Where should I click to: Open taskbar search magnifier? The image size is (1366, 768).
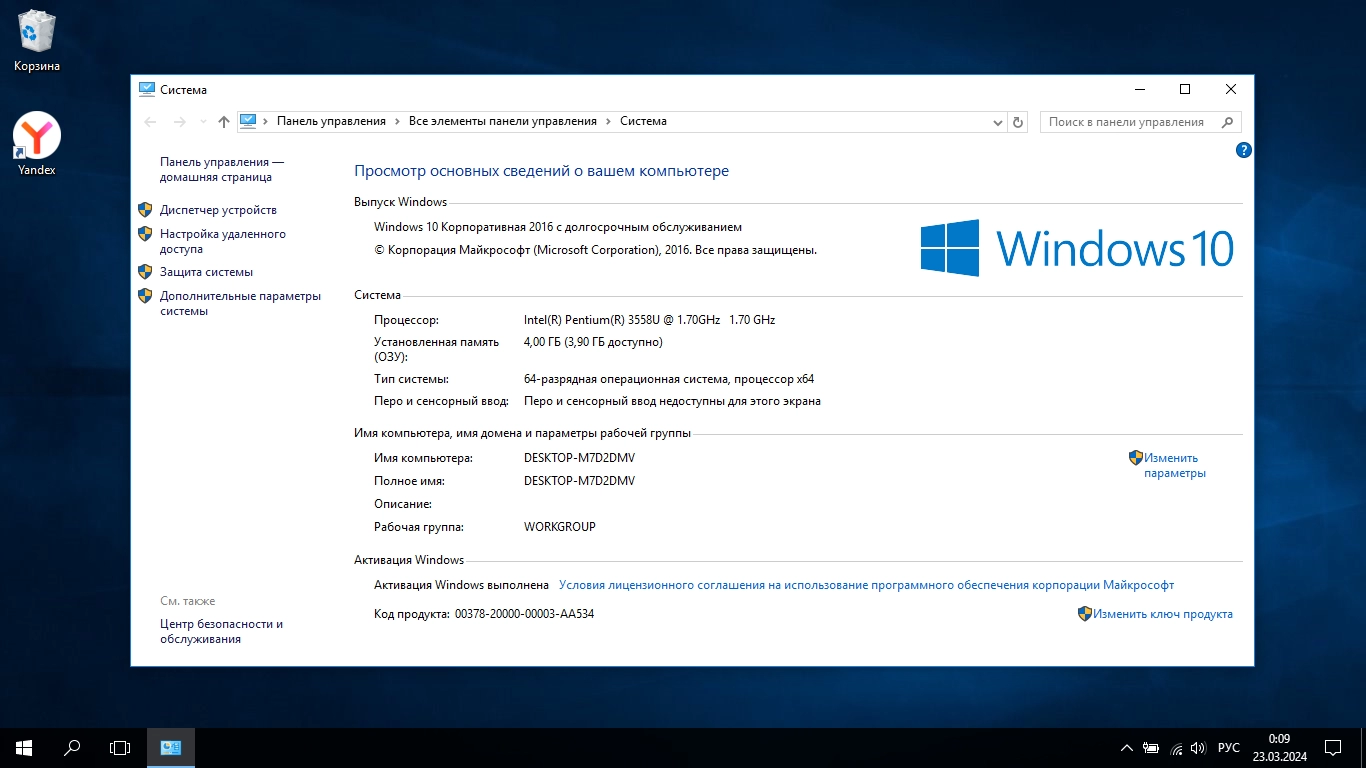click(72, 747)
